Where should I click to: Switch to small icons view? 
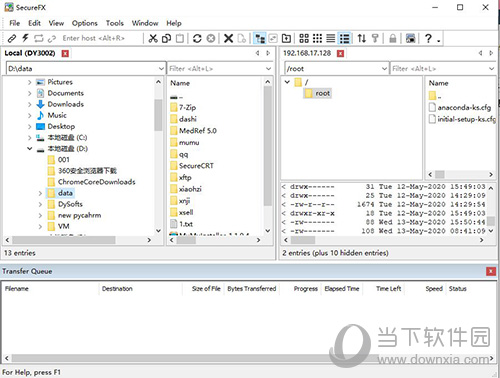click(317, 38)
